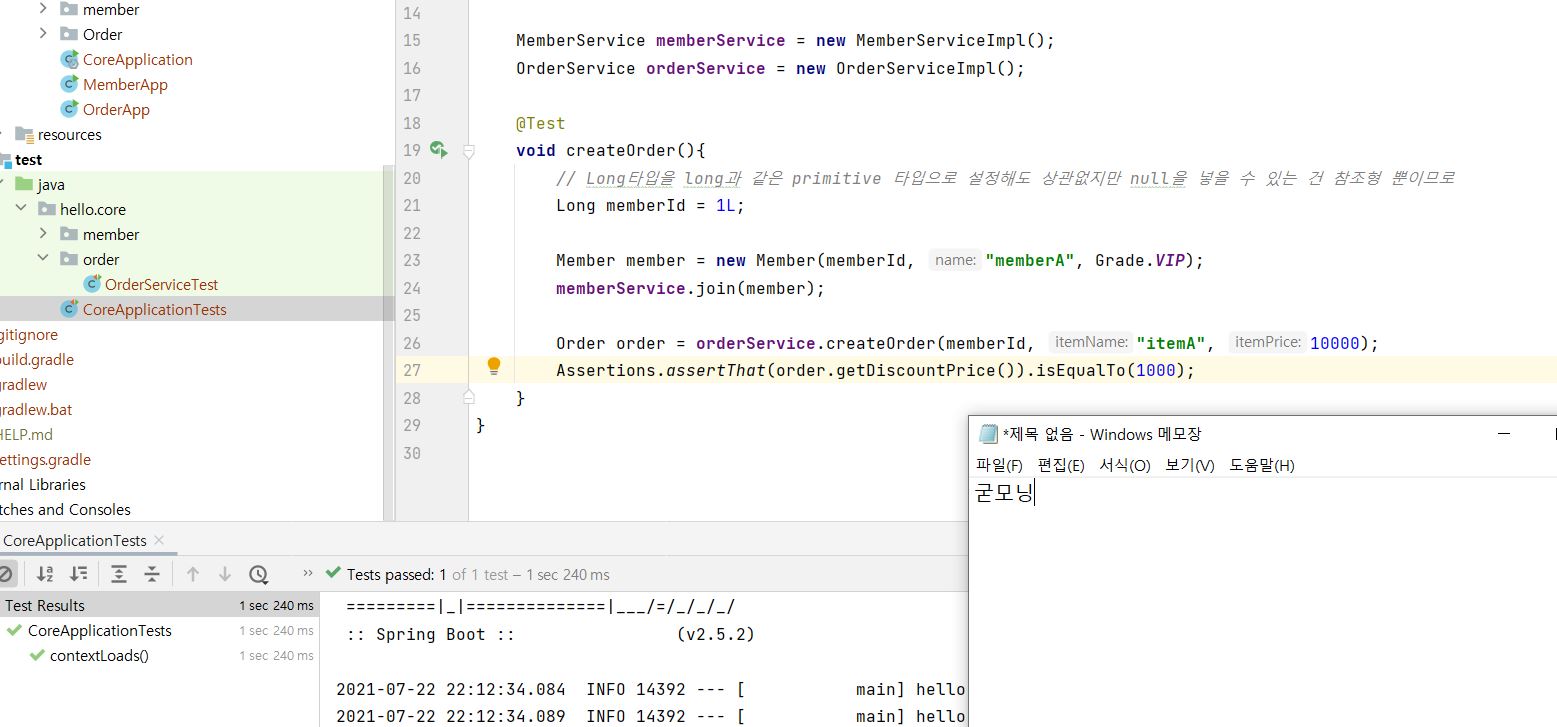
Task: Click the Grade.VIP reference
Action: tap(1140, 260)
